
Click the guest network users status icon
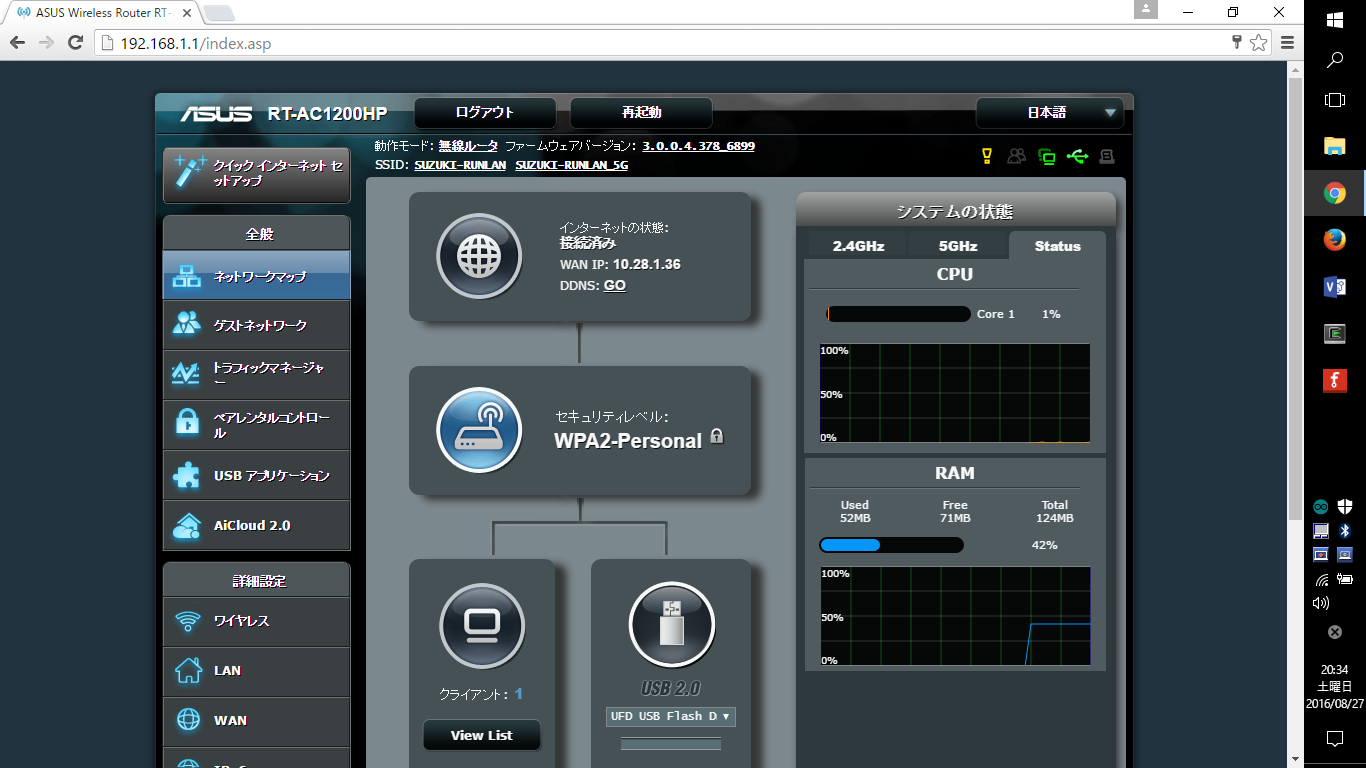1017,156
